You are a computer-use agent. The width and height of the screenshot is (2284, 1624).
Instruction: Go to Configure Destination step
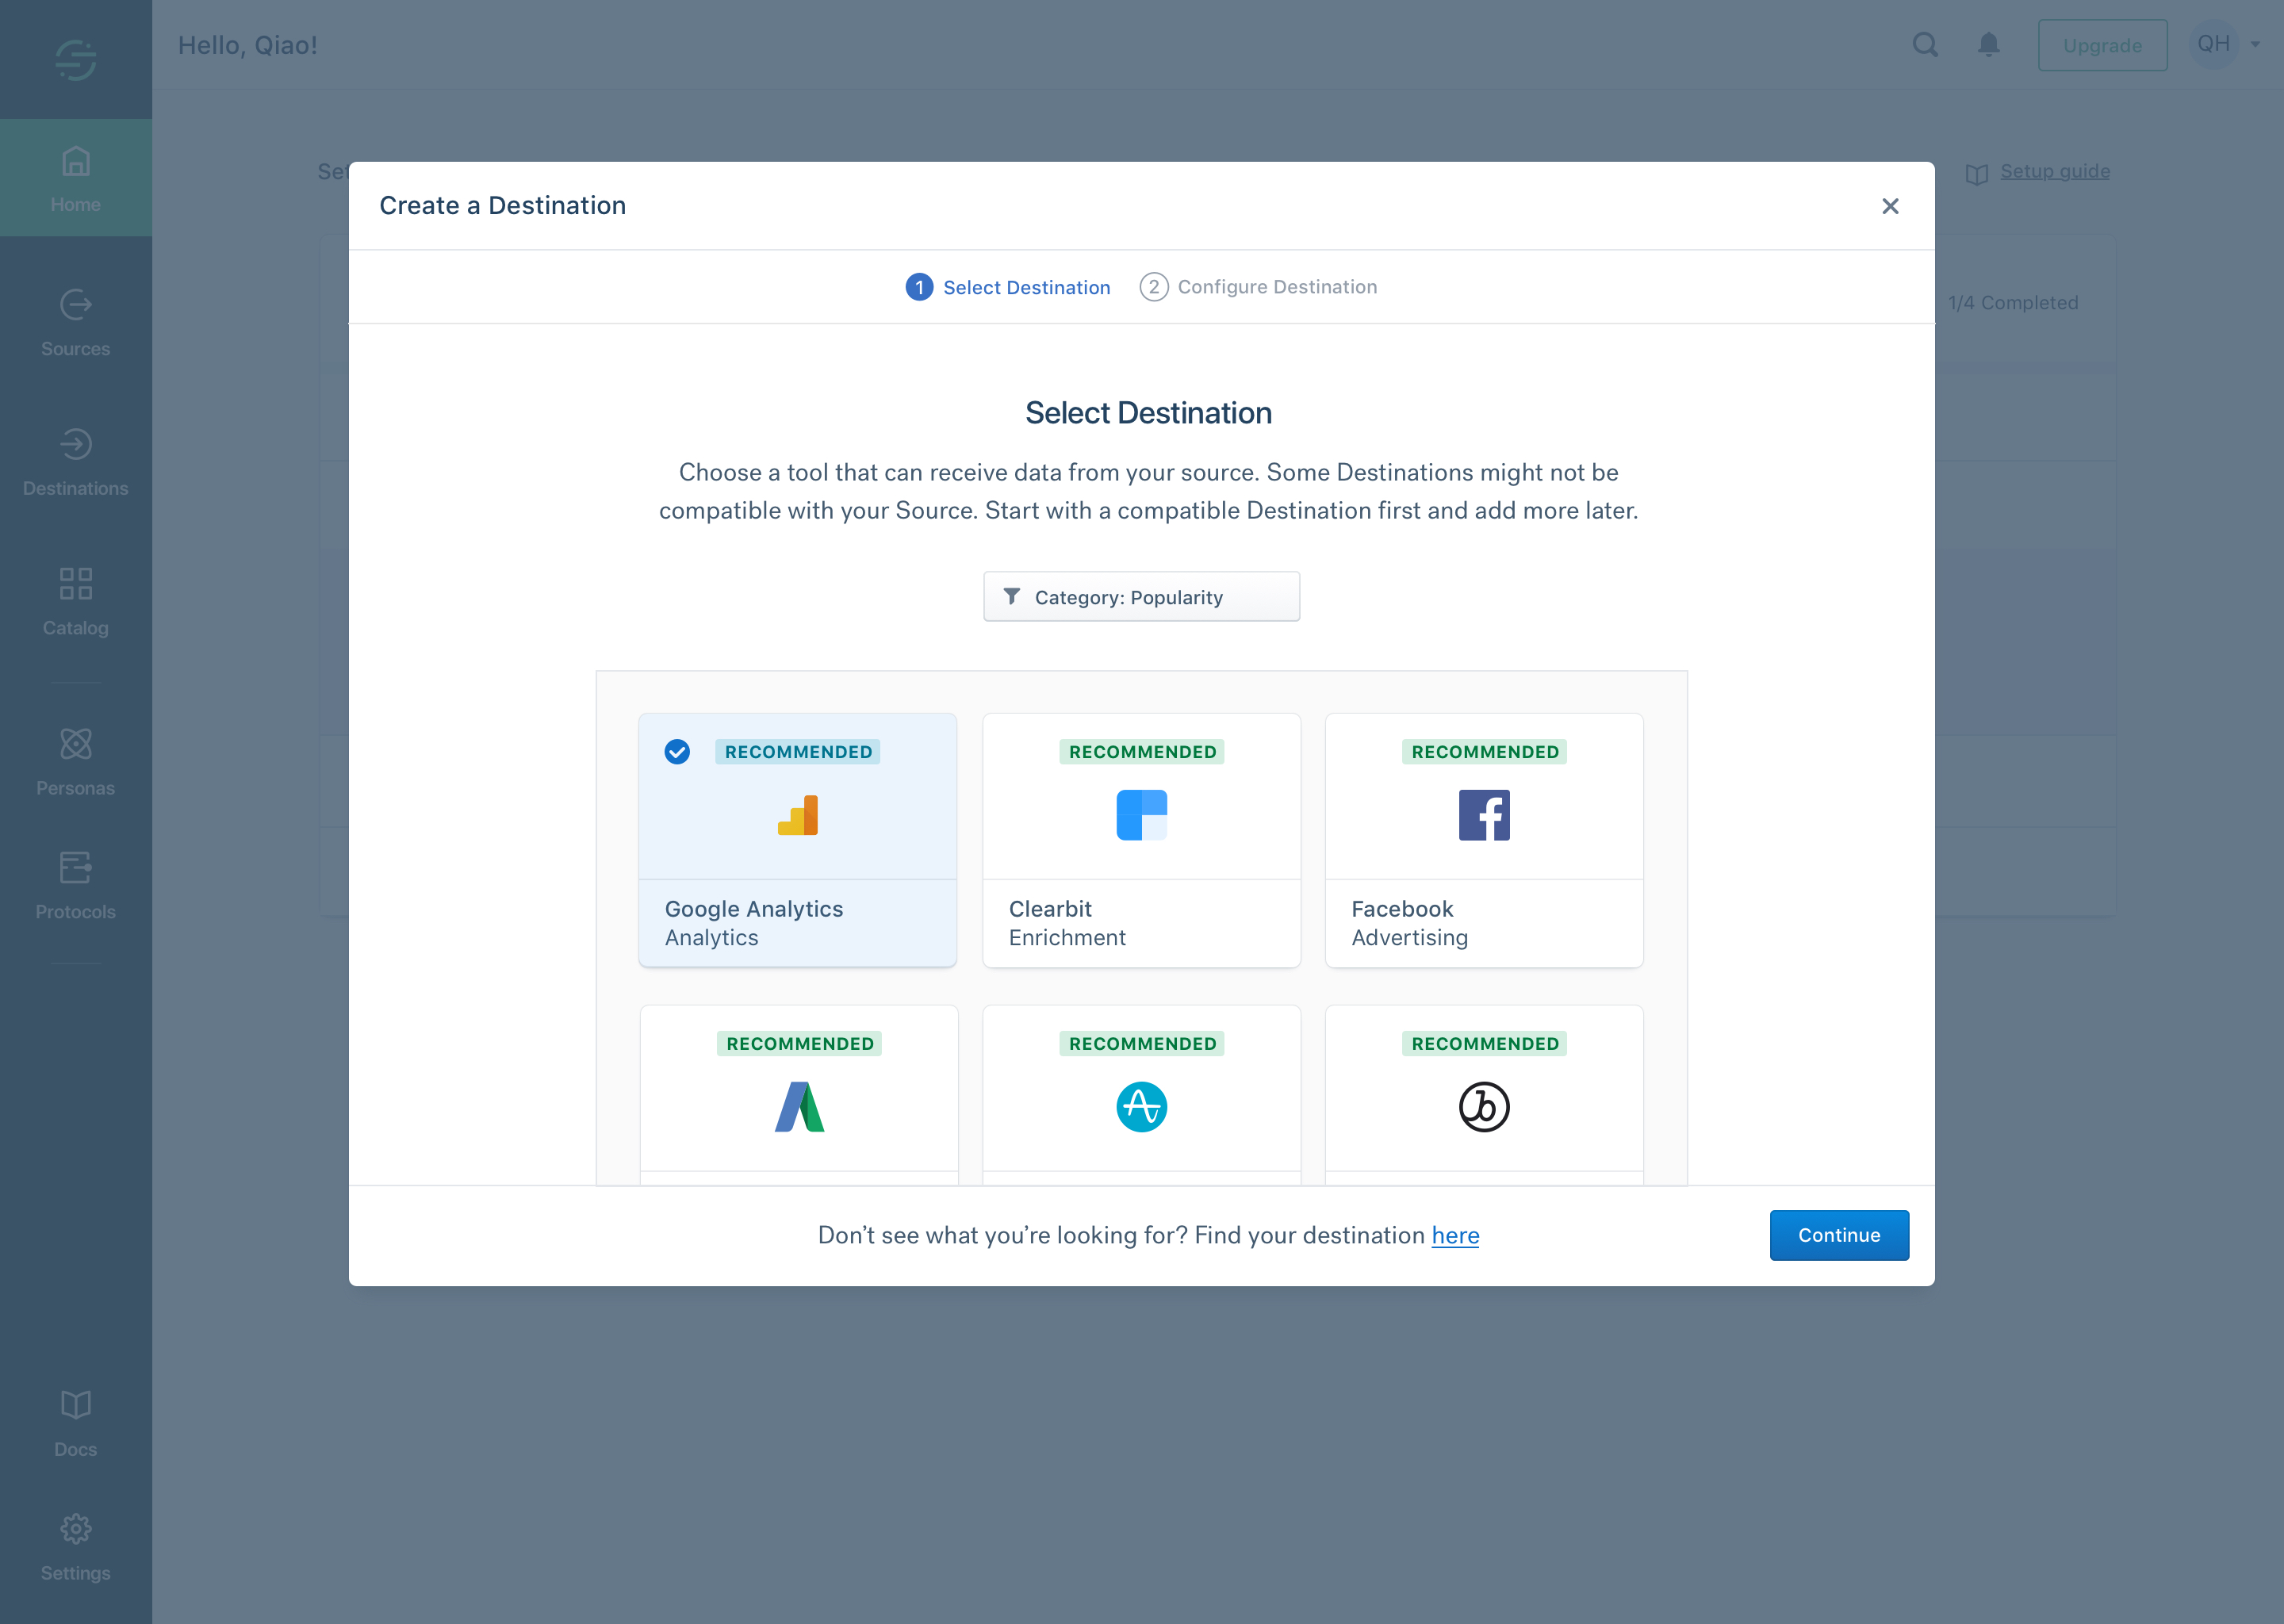point(1258,288)
